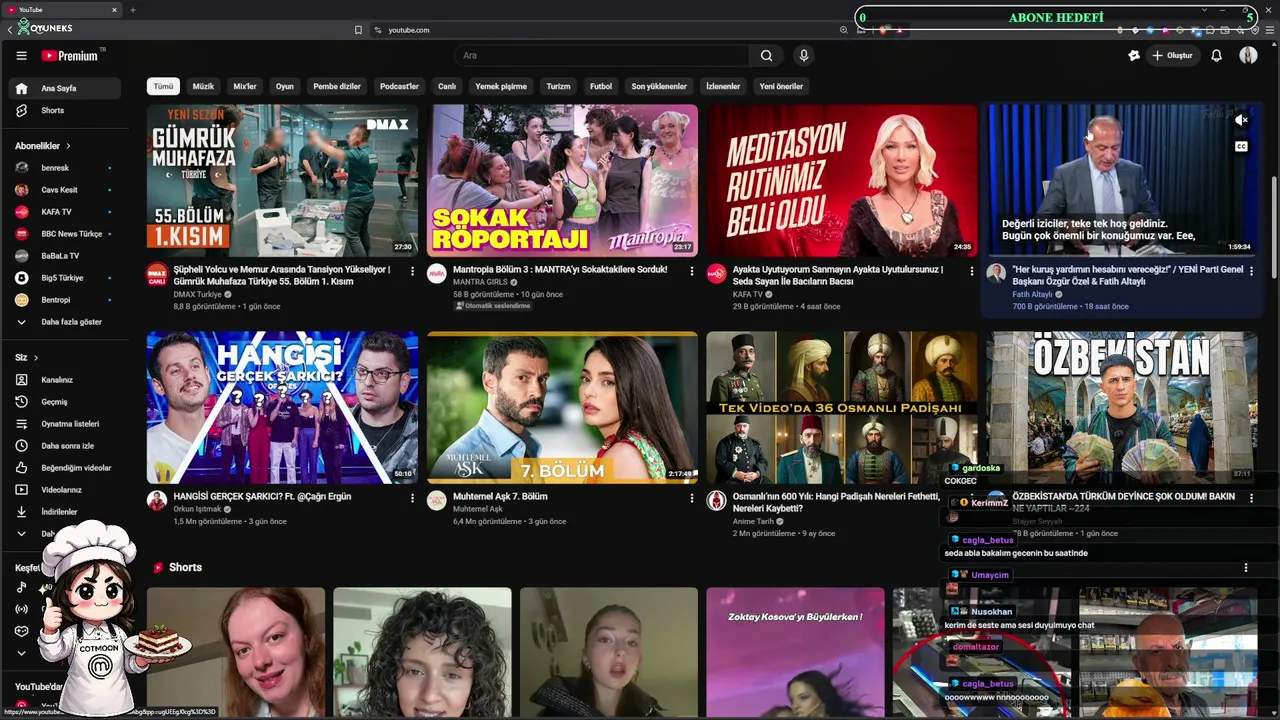This screenshot has width=1280, height=720.
Task: Close the YouTube browser tab
Action: click(114, 10)
